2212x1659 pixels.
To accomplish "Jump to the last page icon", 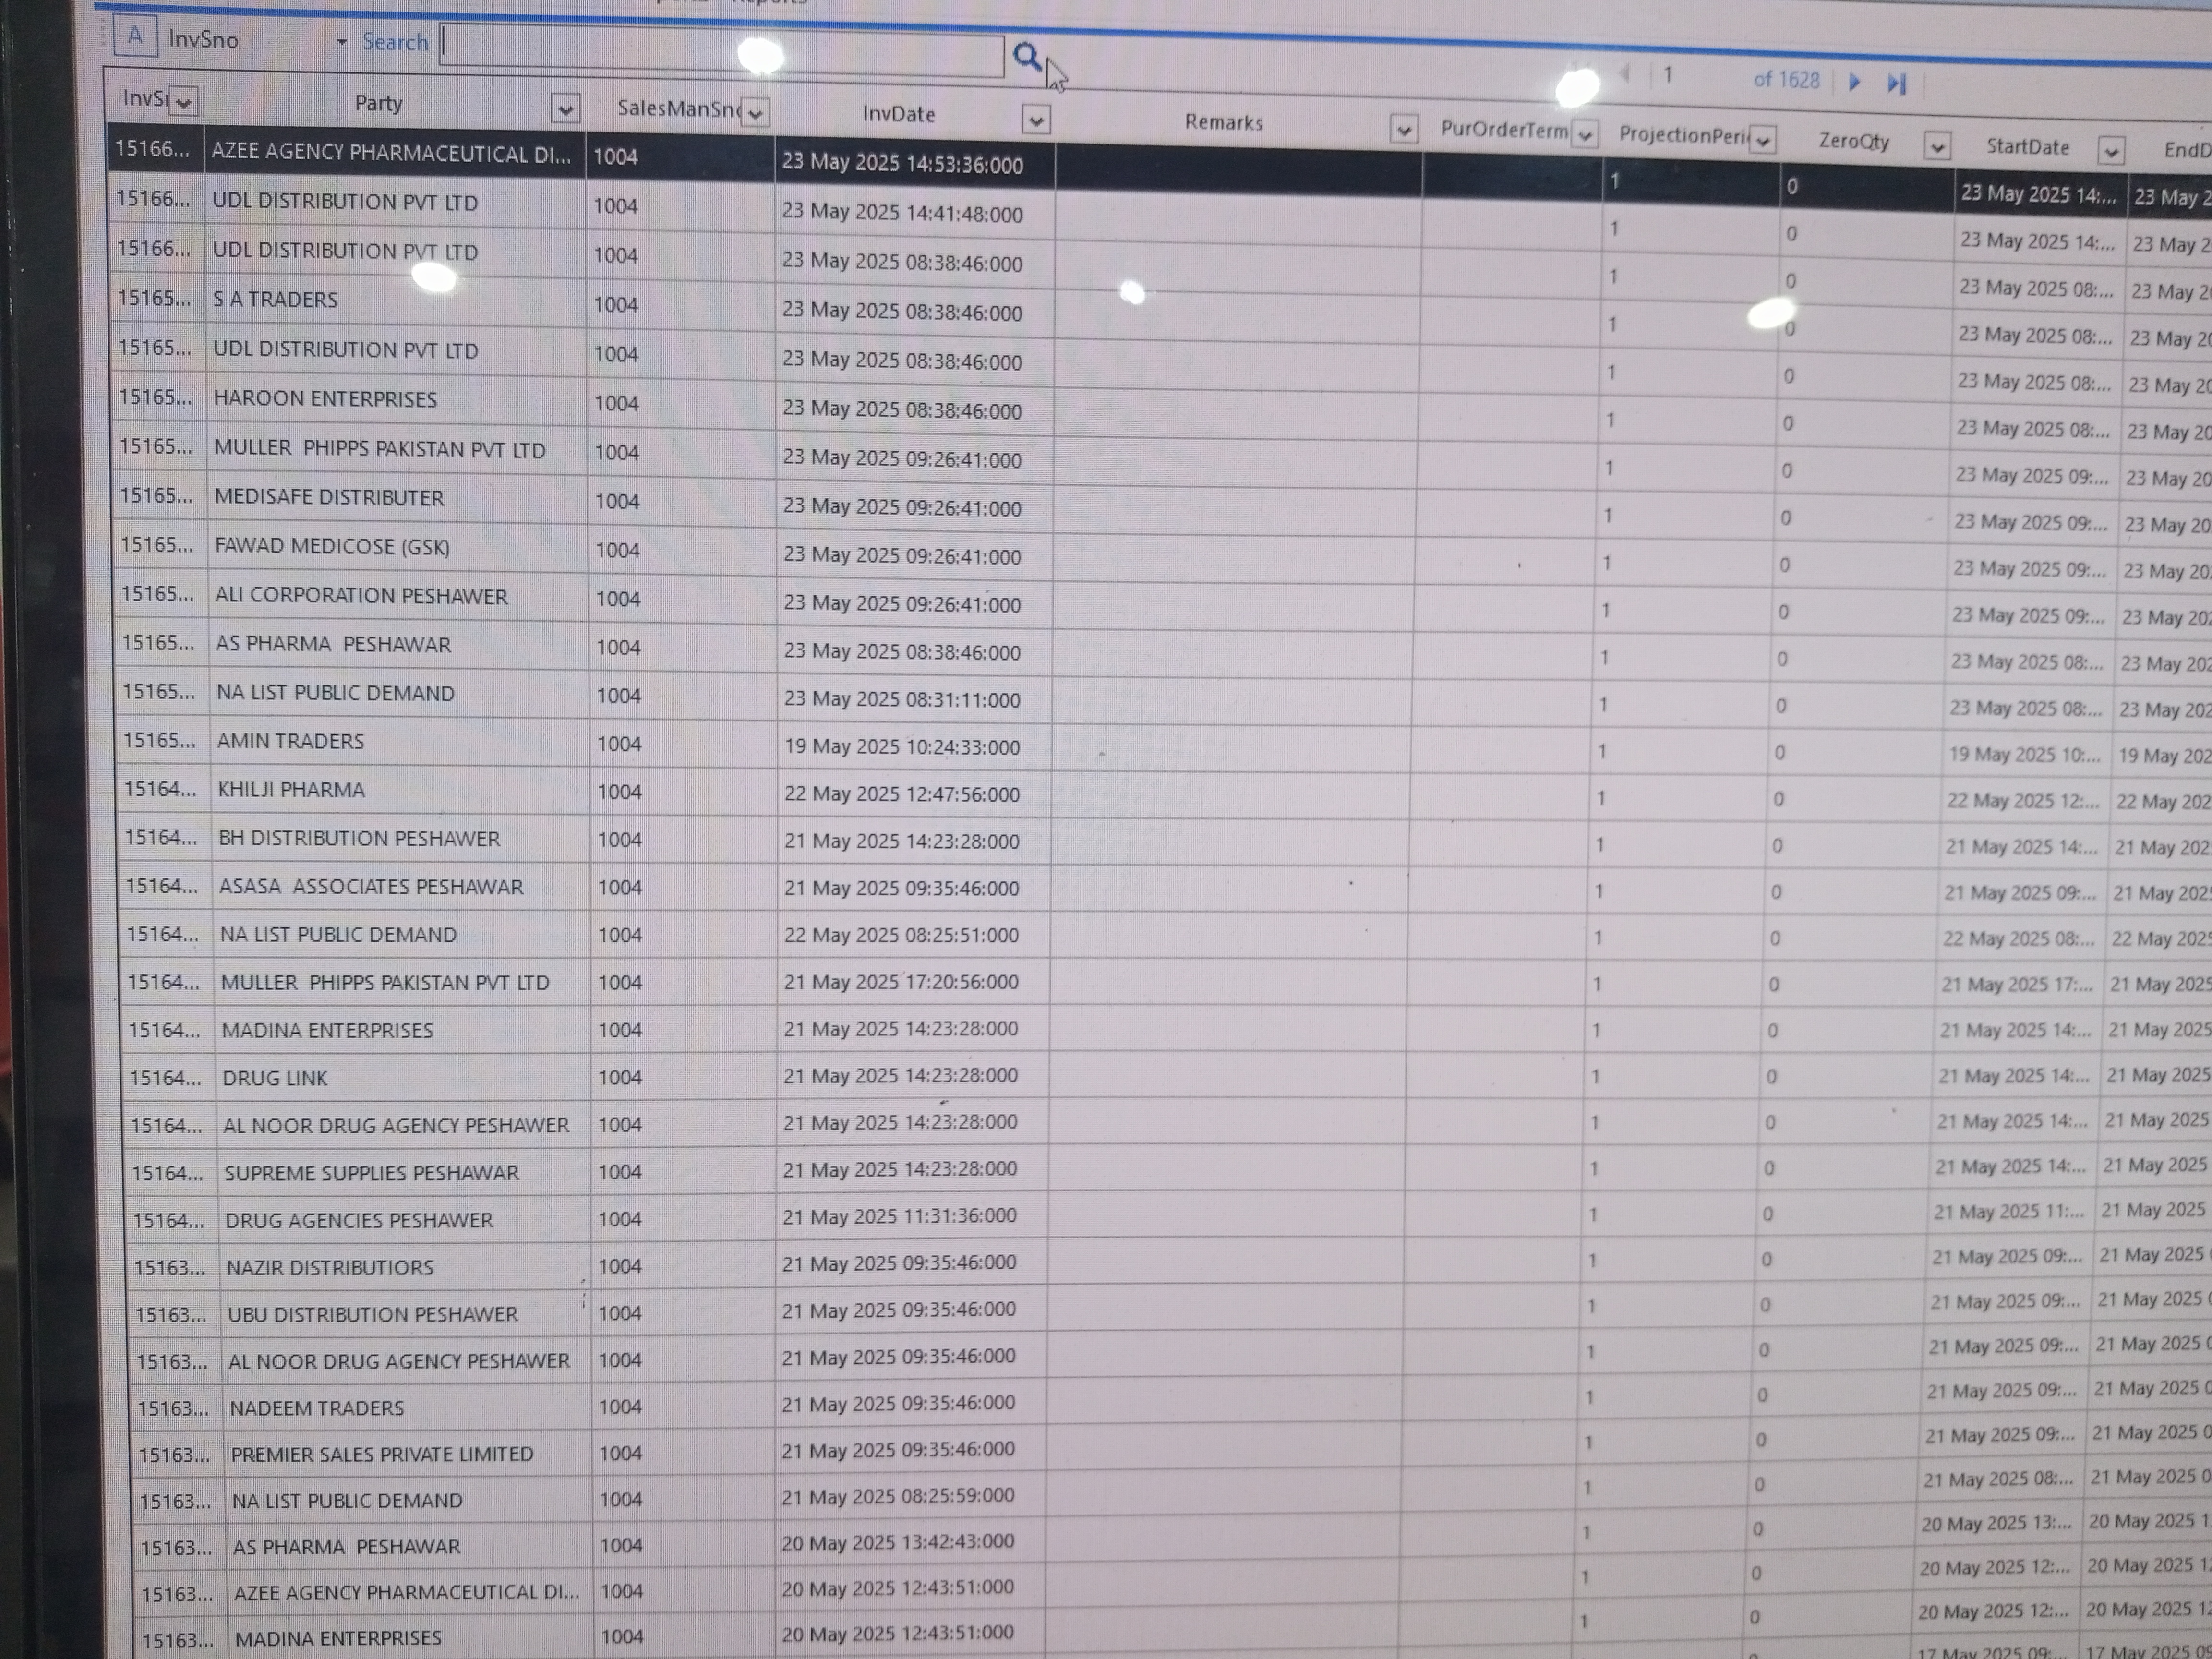I will 1896,84.
